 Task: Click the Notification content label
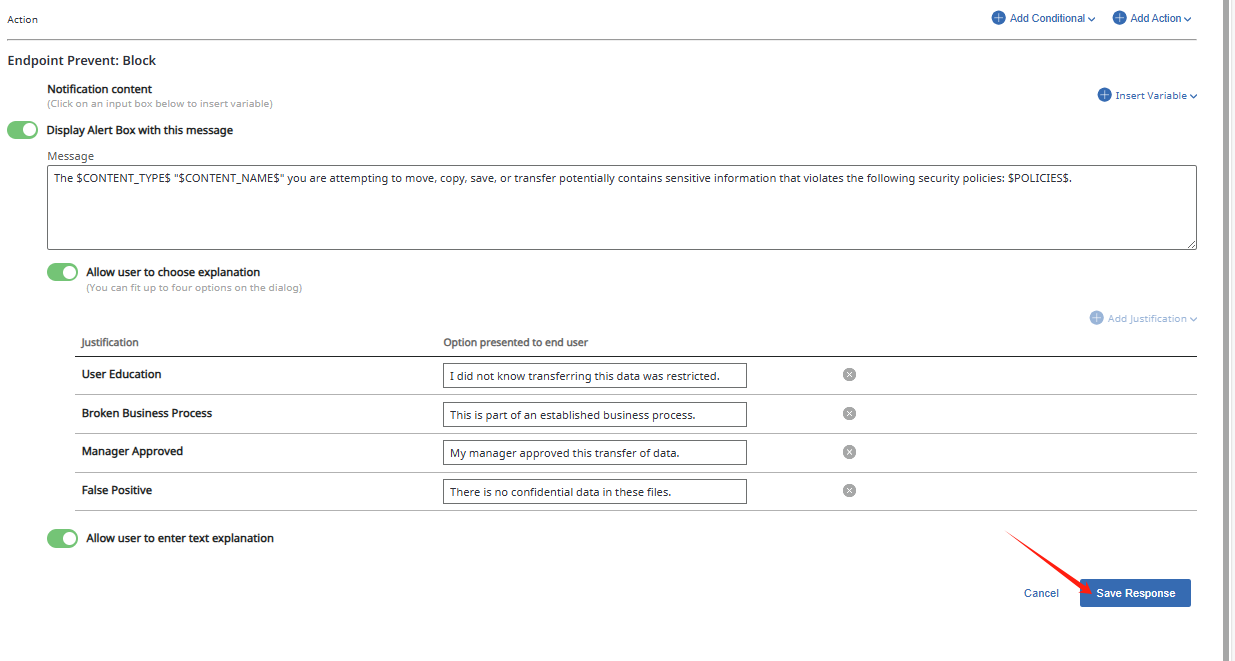[100, 89]
